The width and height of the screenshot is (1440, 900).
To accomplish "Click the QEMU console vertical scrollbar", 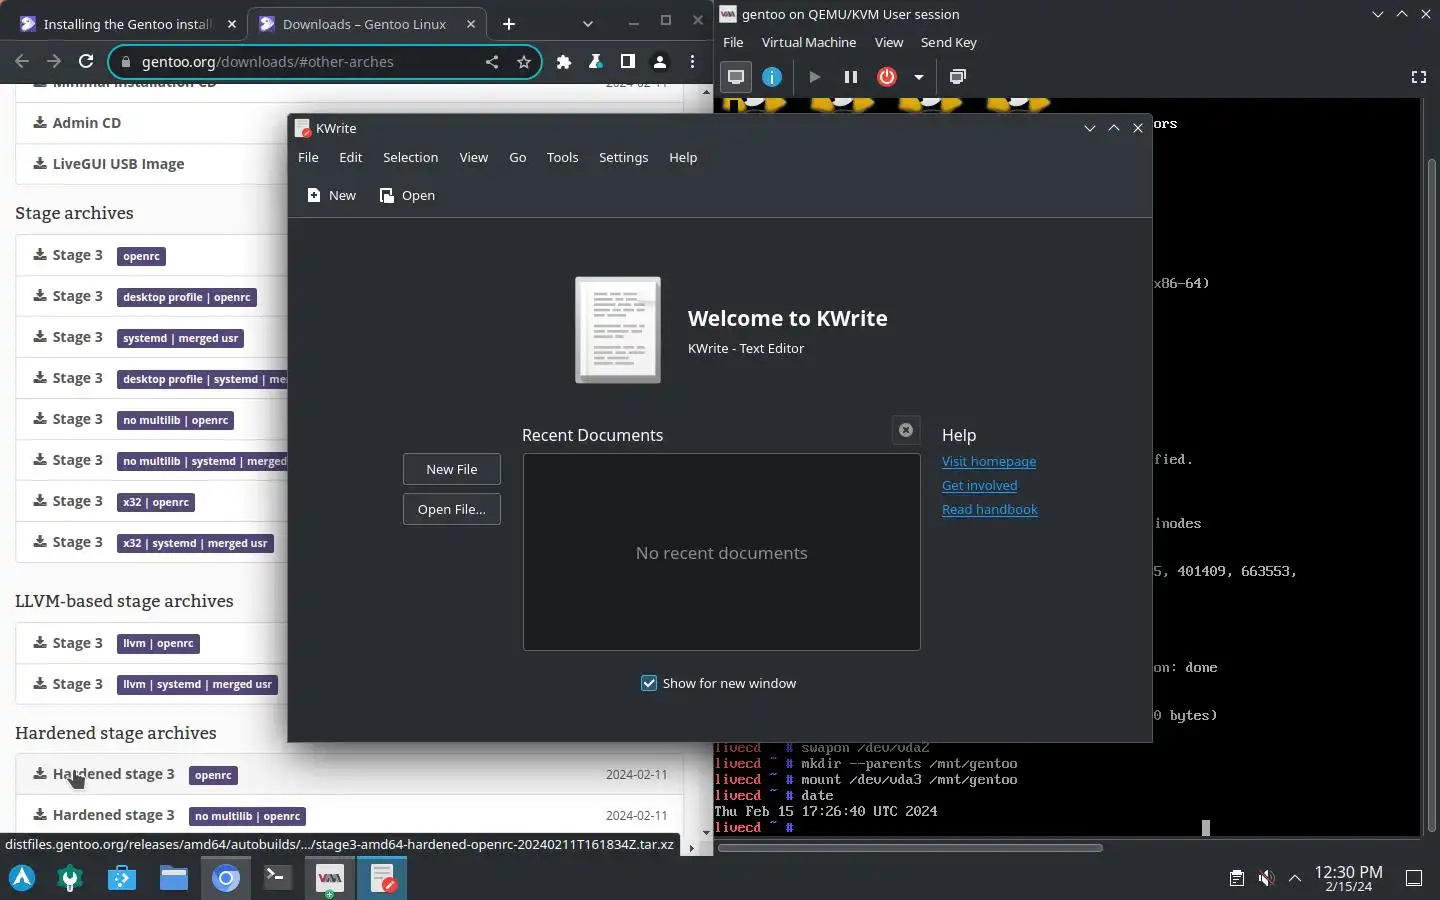I will point(1431,495).
